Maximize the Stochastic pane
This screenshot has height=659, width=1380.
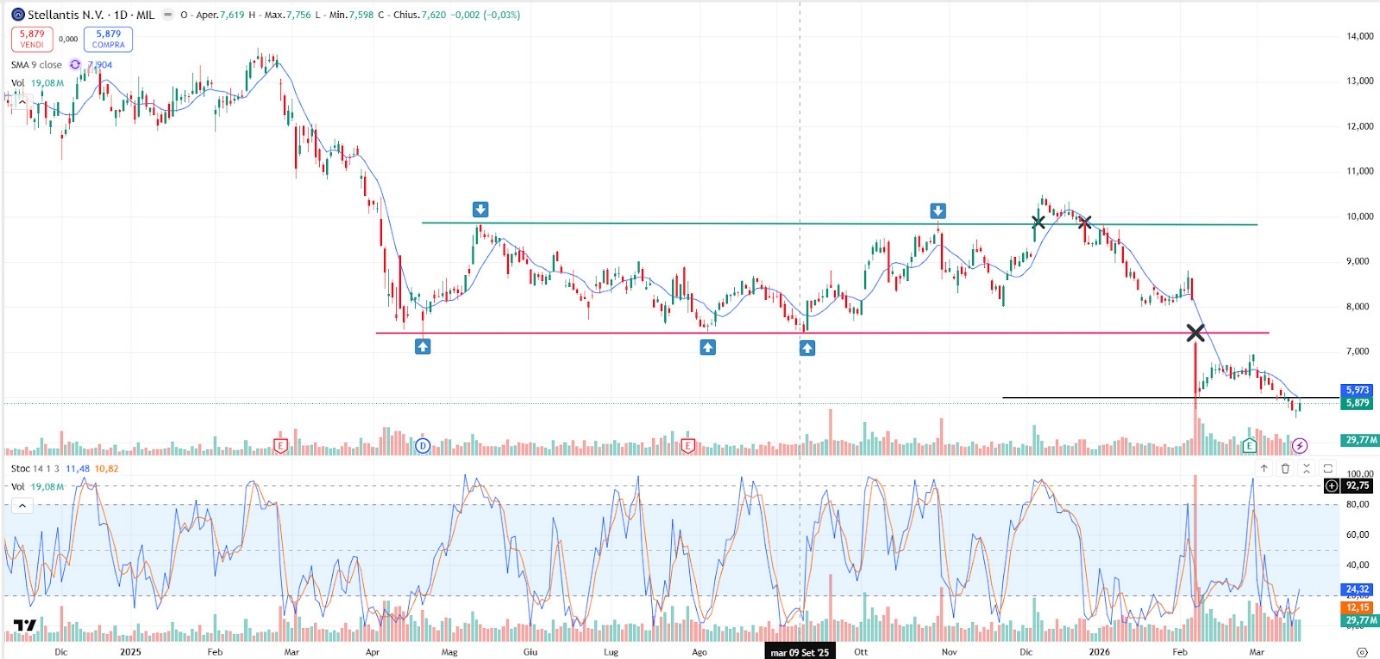pyautogui.click(x=1328, y=468)
